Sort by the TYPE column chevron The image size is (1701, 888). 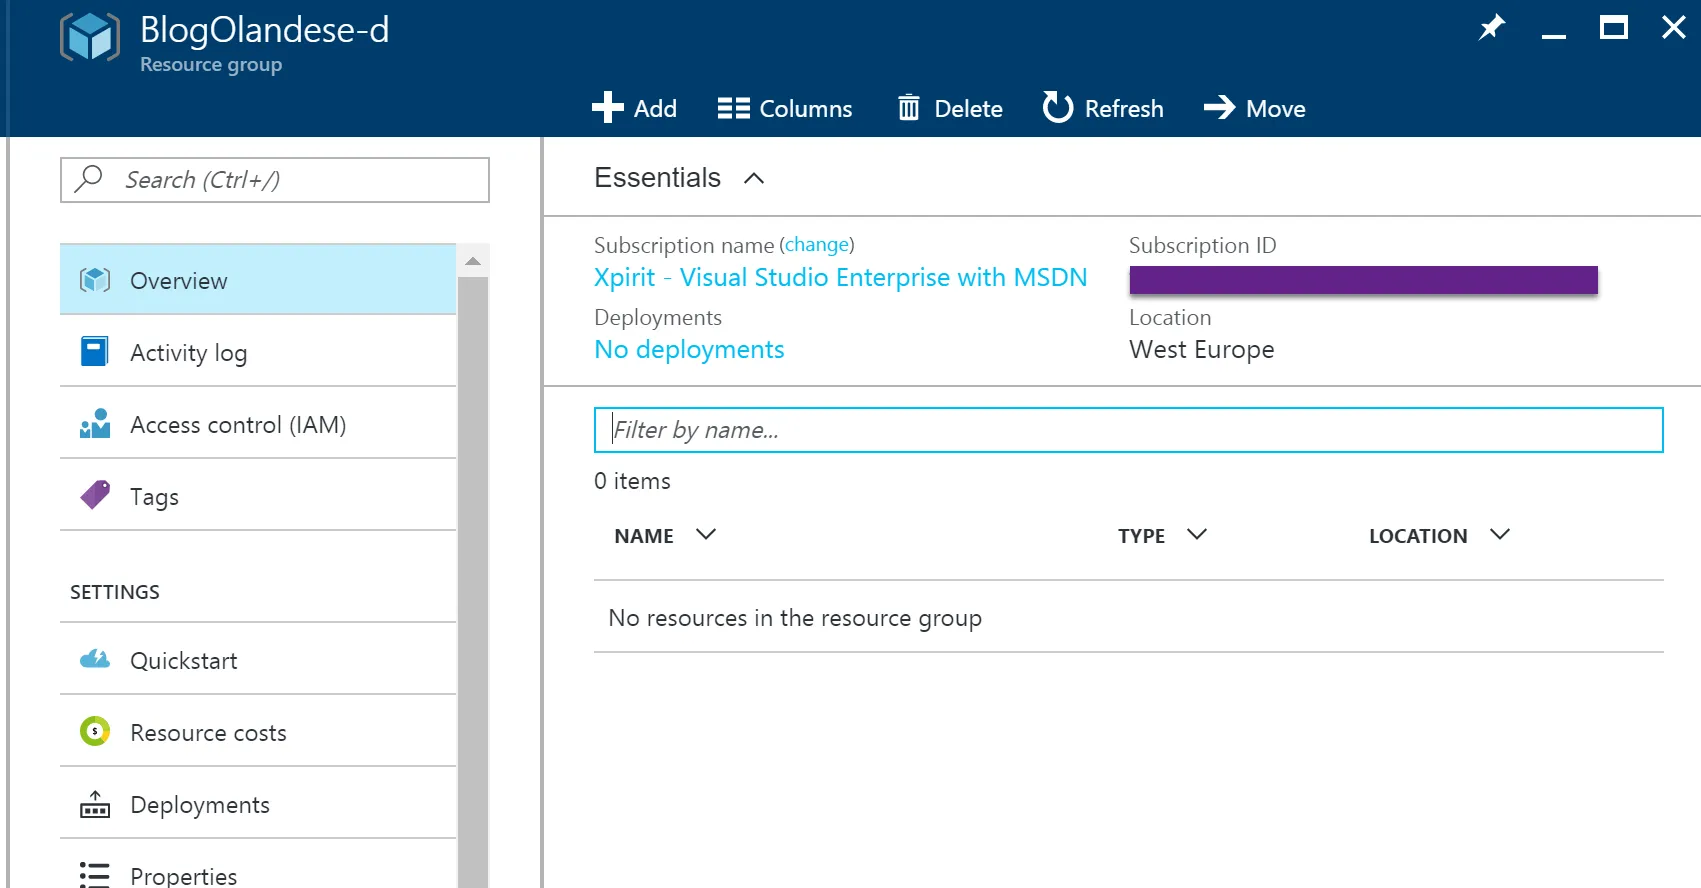pos(1197,534)
